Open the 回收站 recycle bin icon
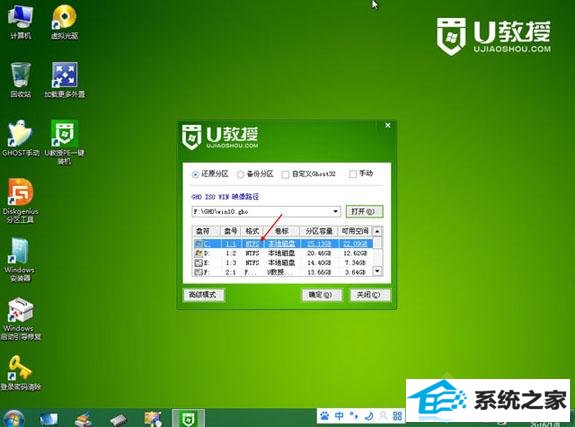This screenshot has height=427, width=575. pyautogui.click(x=21, y=80)
